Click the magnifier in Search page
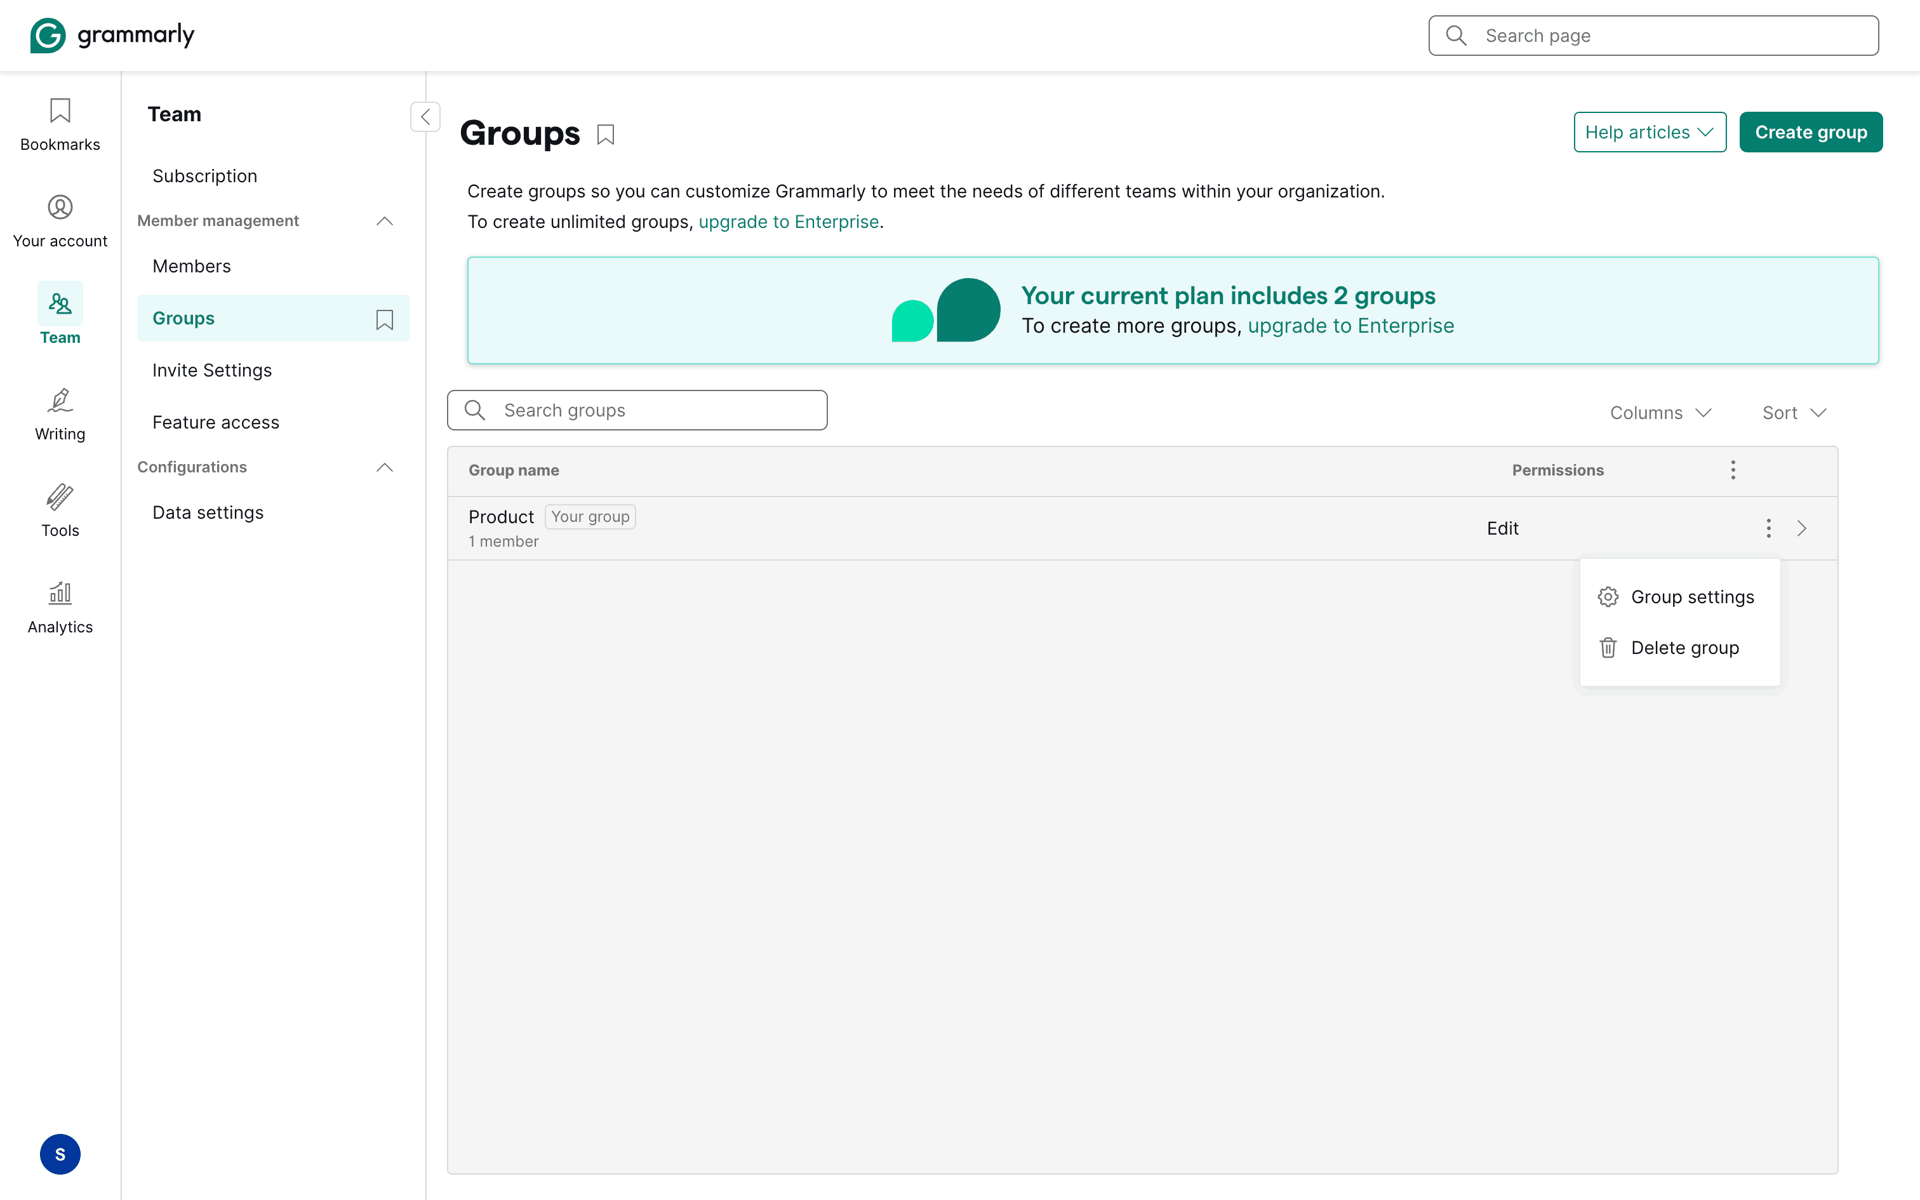This screenshot has height=1200, width=1920. (x=1456, y=36)
